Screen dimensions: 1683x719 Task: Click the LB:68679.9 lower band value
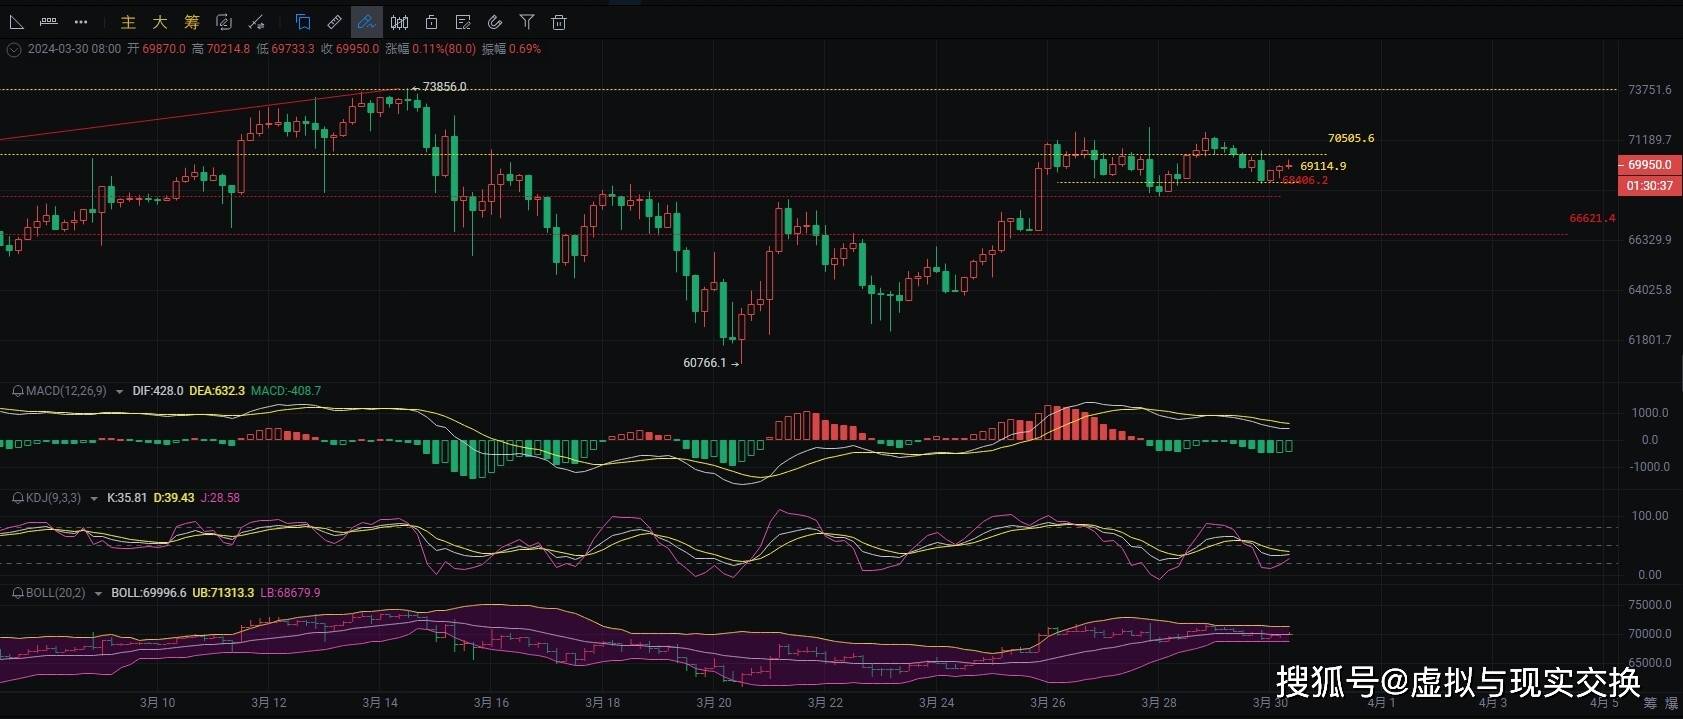point(290,593)
